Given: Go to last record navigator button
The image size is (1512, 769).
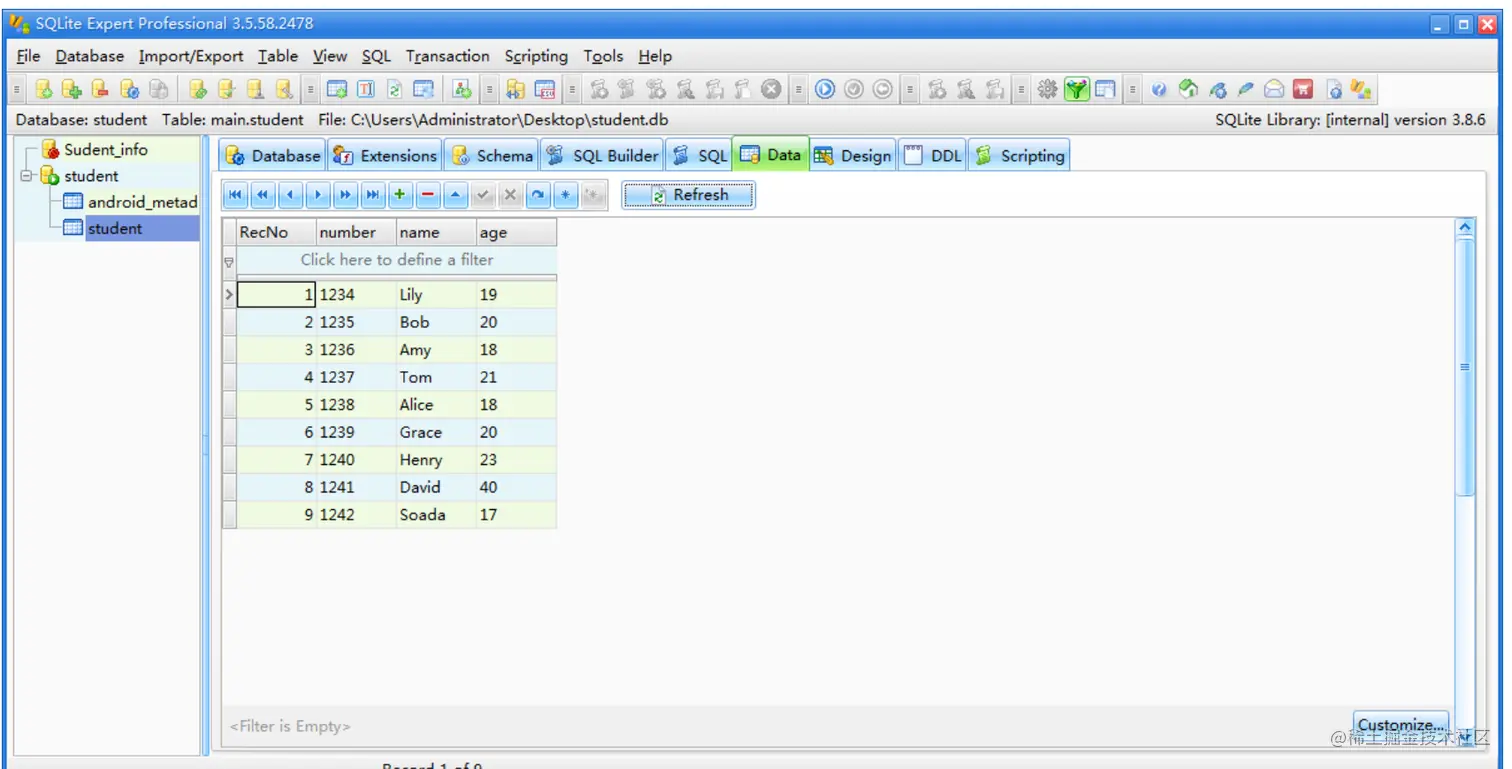Looking at the screenshot, I should point(372,195).
